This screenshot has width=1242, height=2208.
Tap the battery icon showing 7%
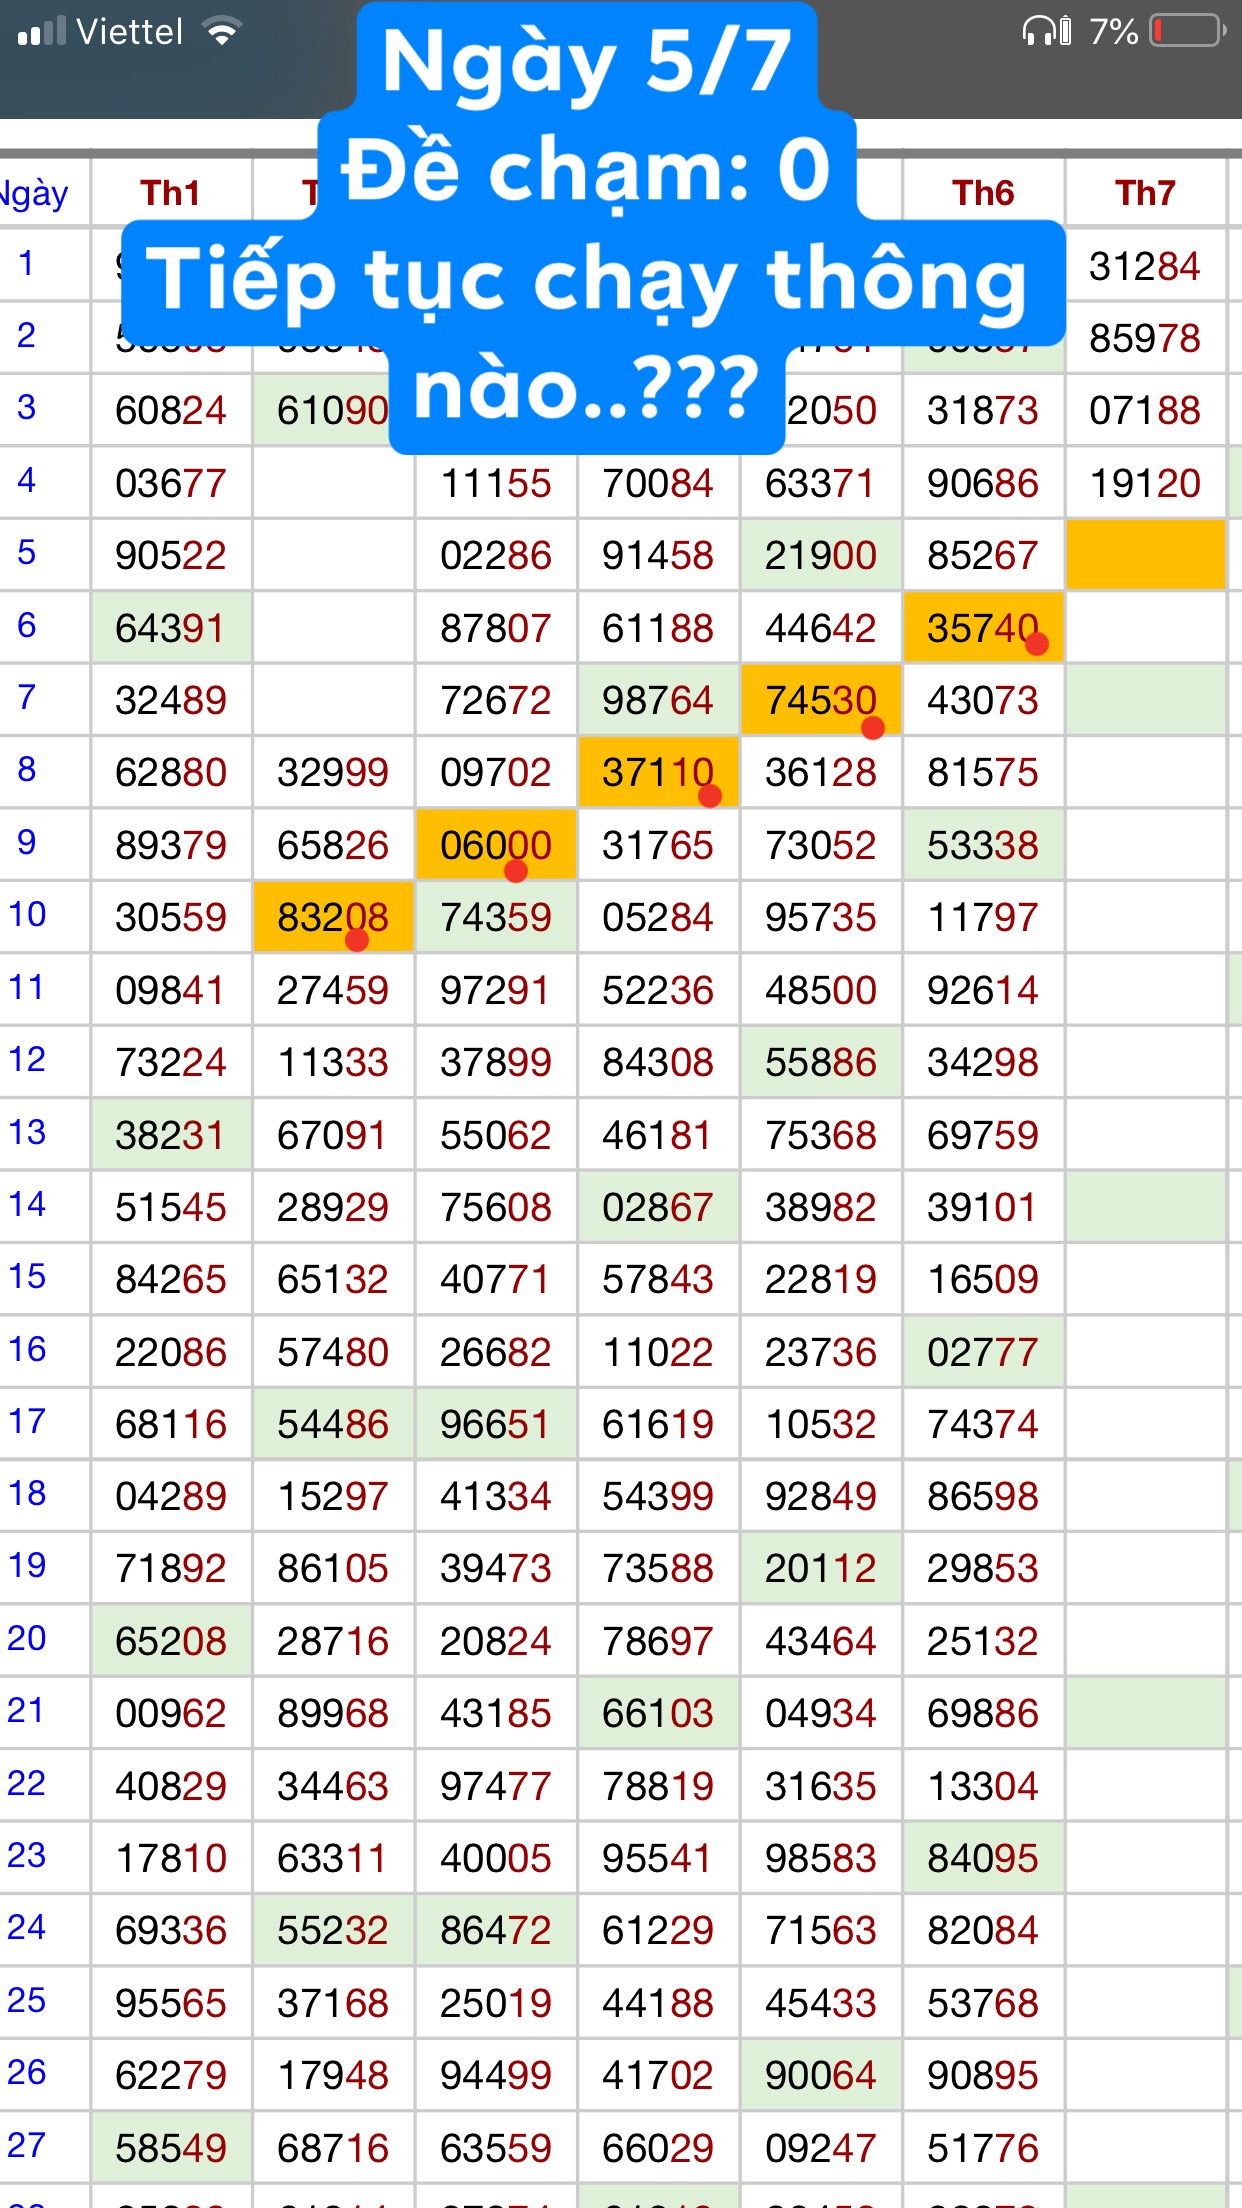[1188, 31]
